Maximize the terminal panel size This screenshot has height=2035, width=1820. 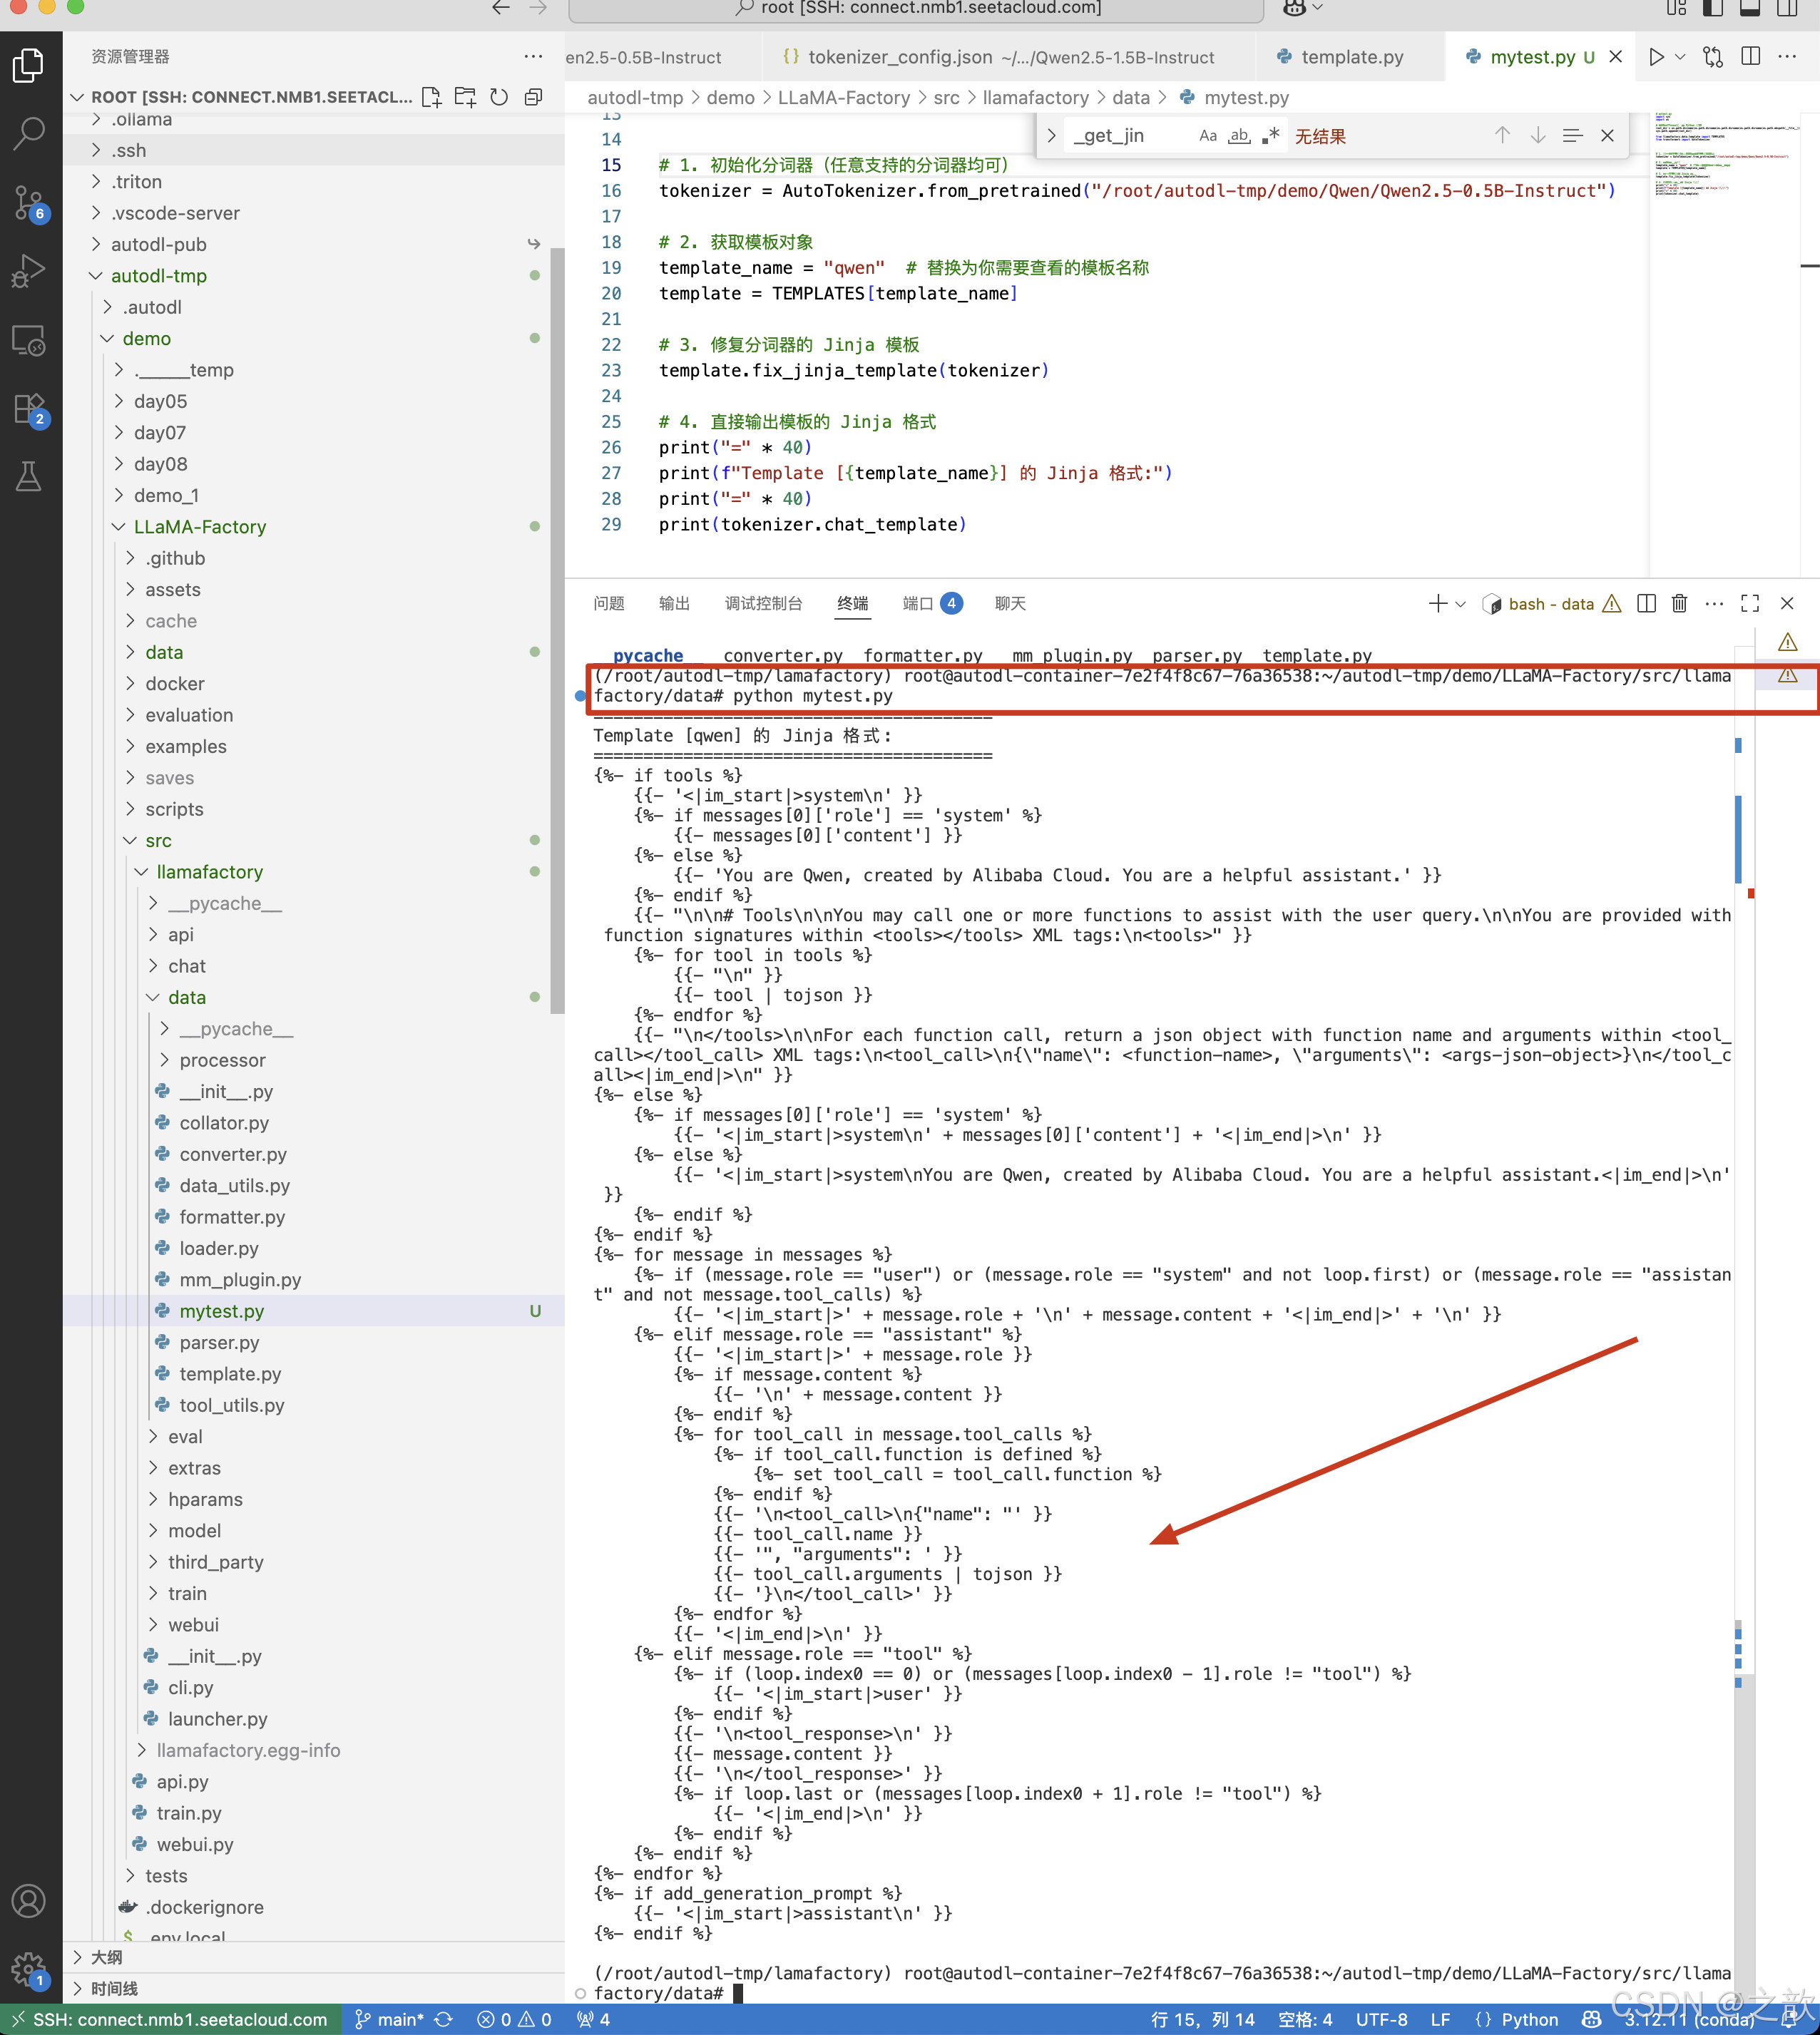1750,603
